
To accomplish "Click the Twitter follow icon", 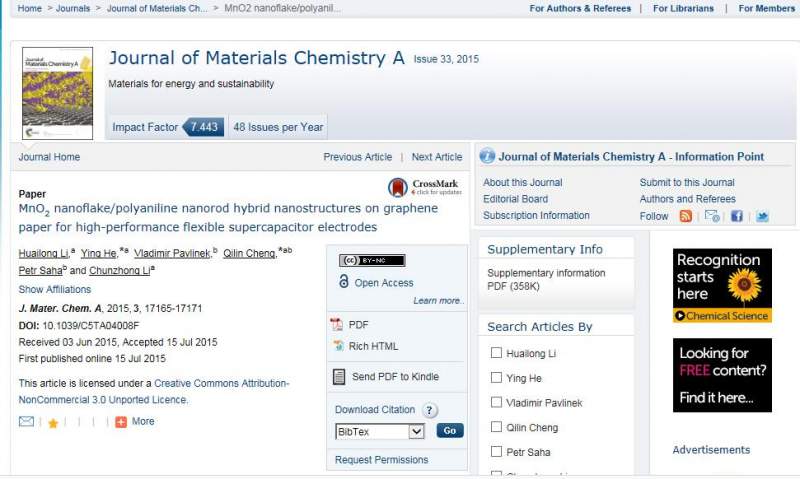I will coord(762,216).
